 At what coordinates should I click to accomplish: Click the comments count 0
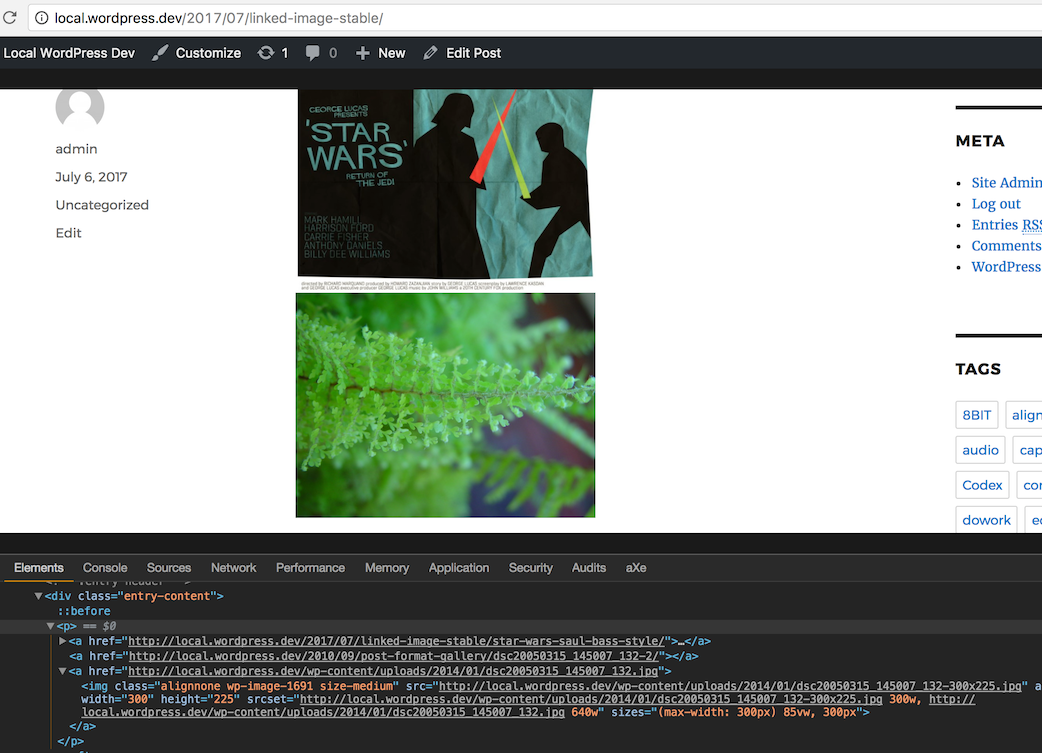(x=333, y=53)
